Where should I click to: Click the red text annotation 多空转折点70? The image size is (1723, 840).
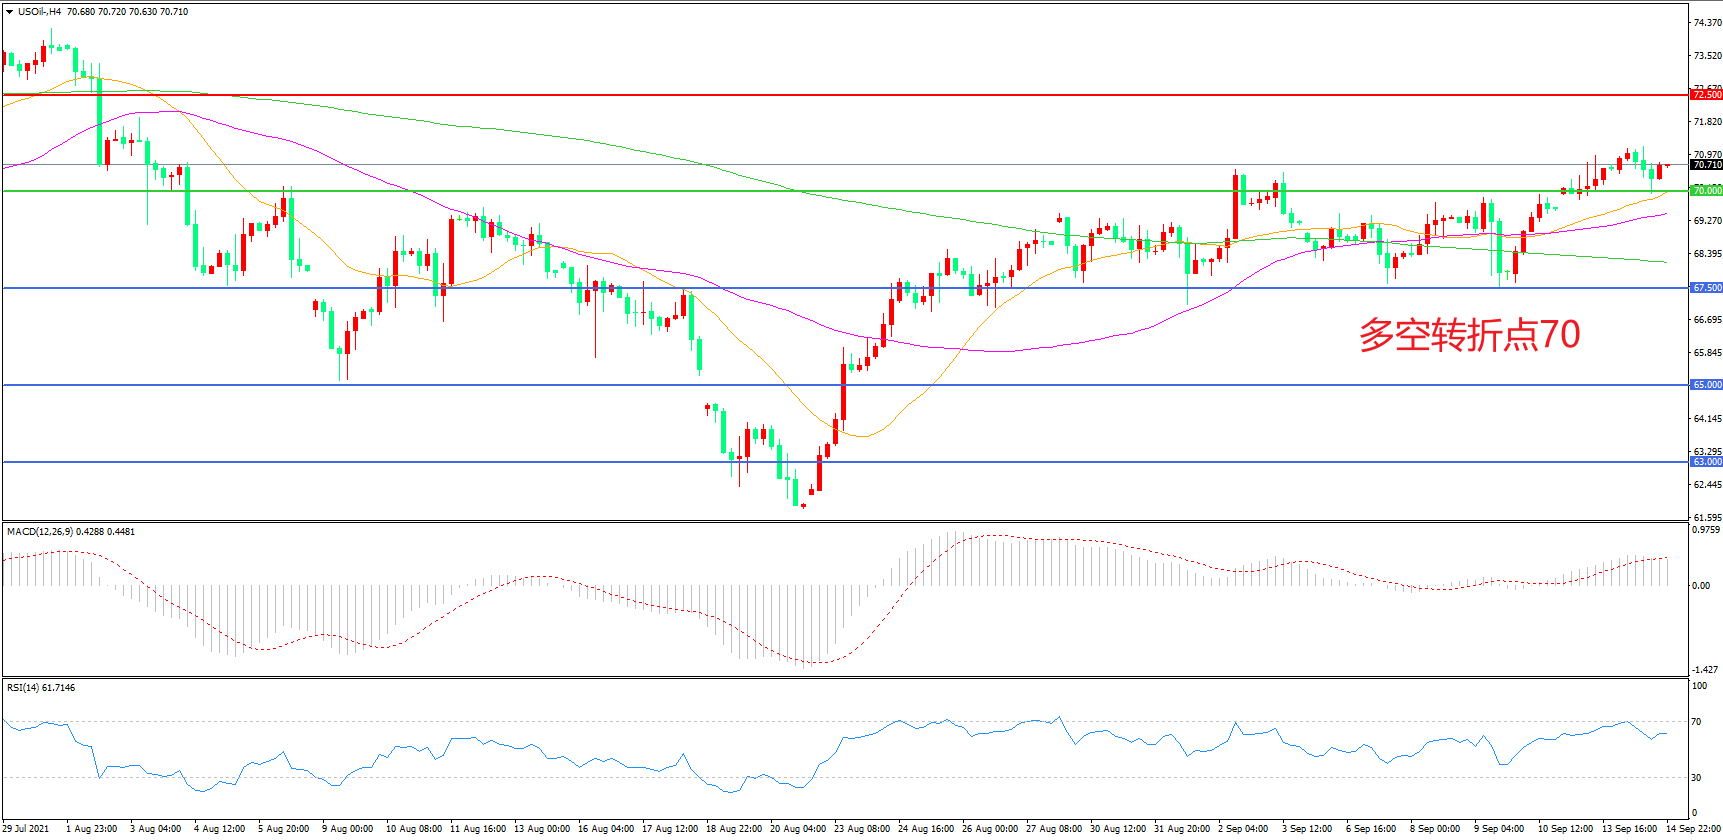click(1468, 335)
